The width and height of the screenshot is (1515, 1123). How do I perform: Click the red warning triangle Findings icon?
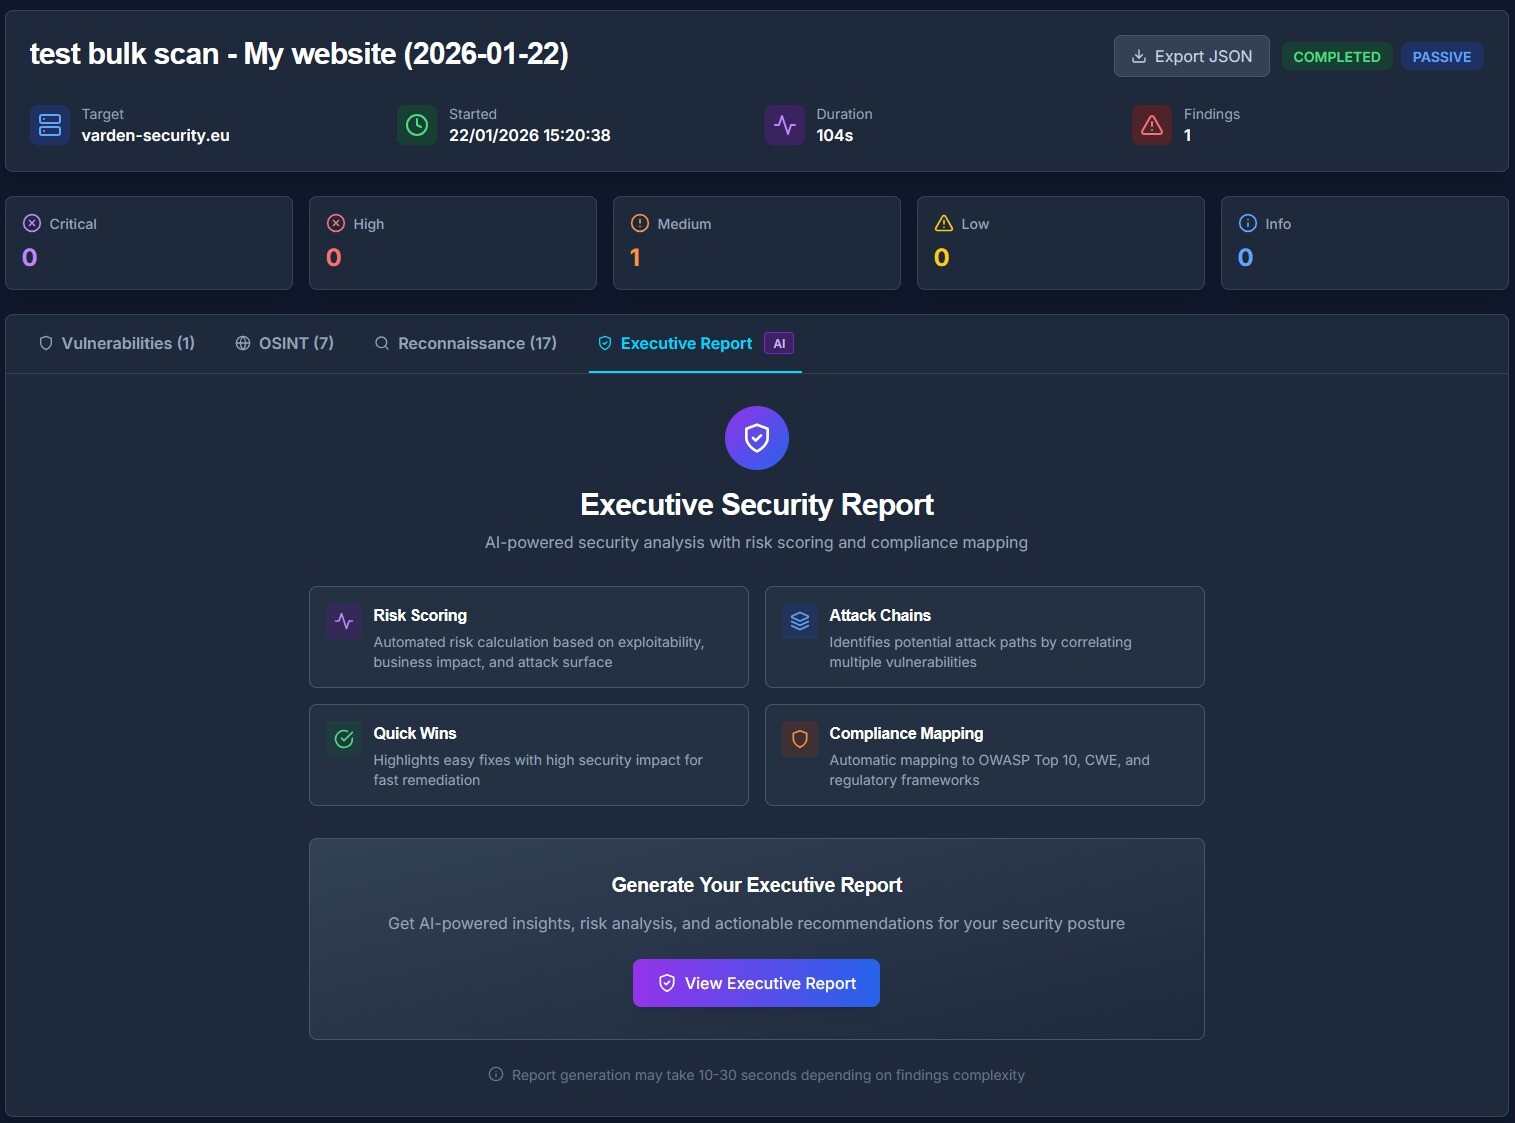click(x=1152, y=125)
